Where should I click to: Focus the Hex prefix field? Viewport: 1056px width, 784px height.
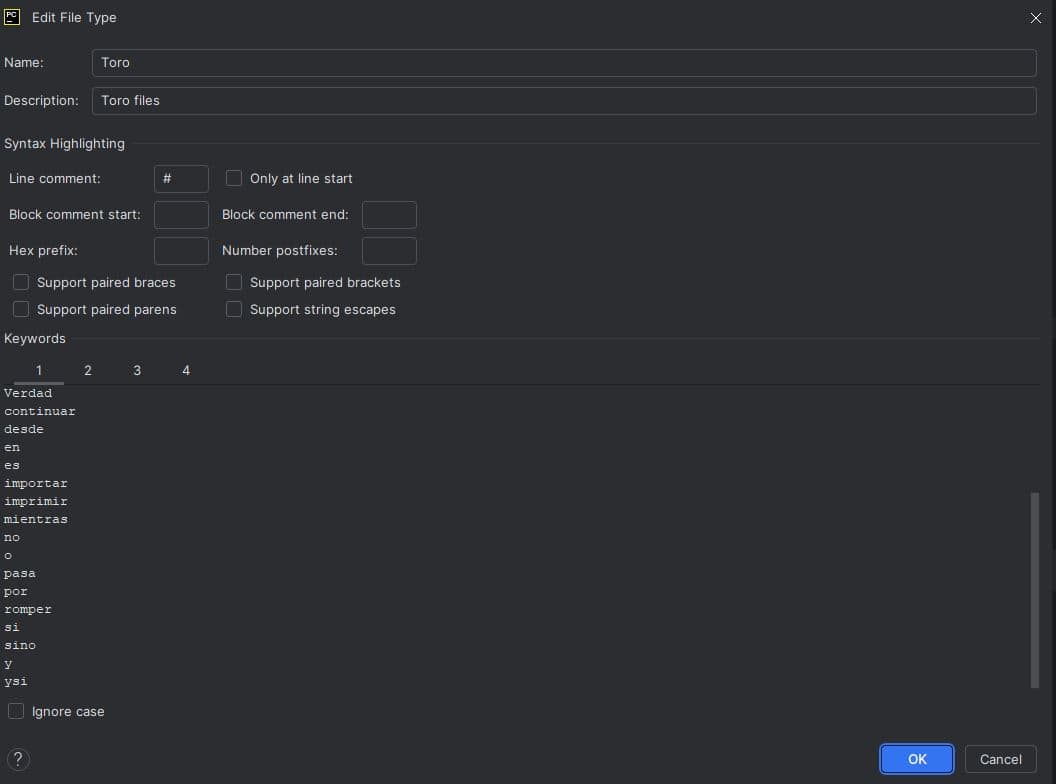(x=181, y=250)
